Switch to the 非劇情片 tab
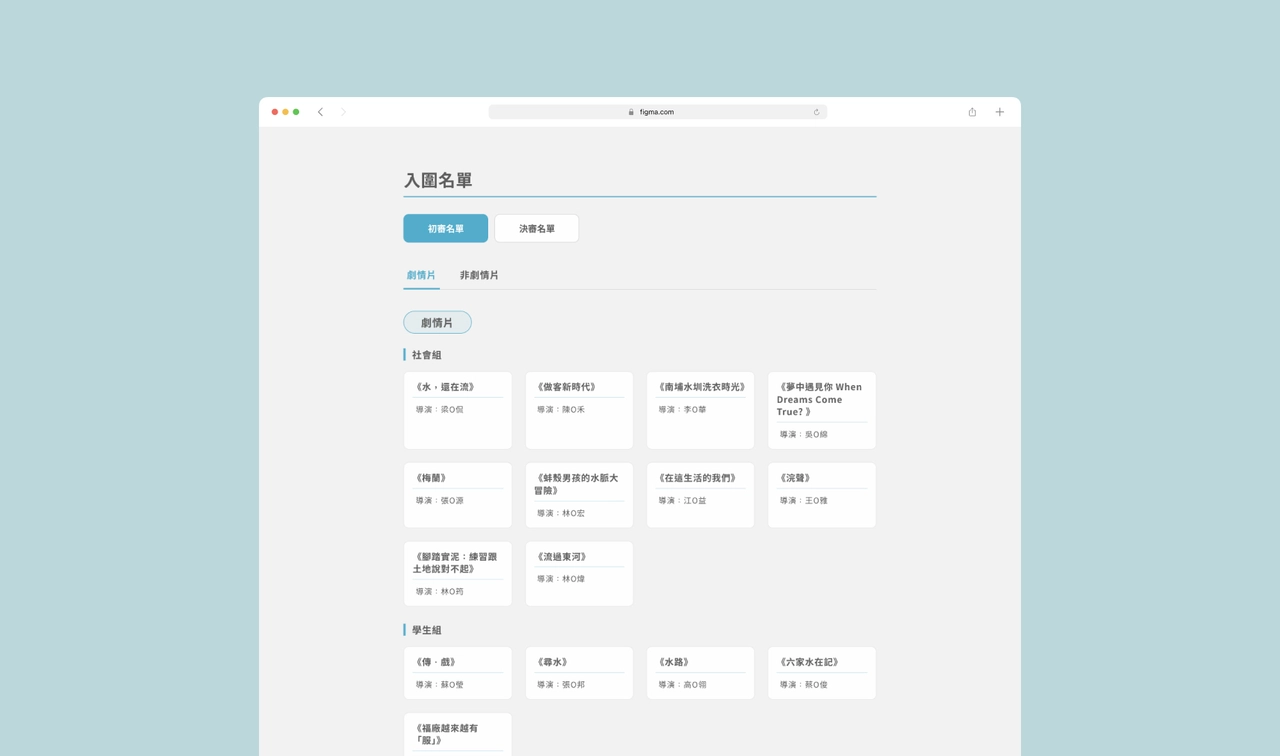The image size is (1280, 756). pos(479,275)
